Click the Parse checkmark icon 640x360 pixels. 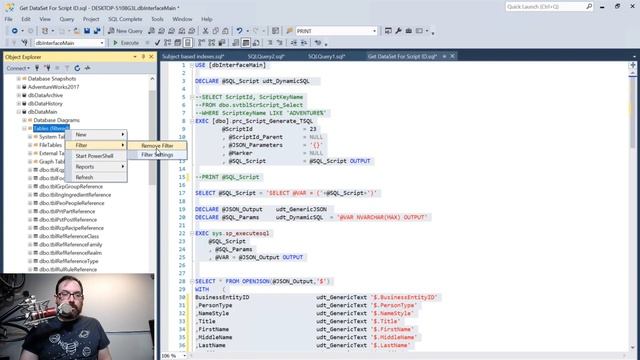(x=157, y=43)
